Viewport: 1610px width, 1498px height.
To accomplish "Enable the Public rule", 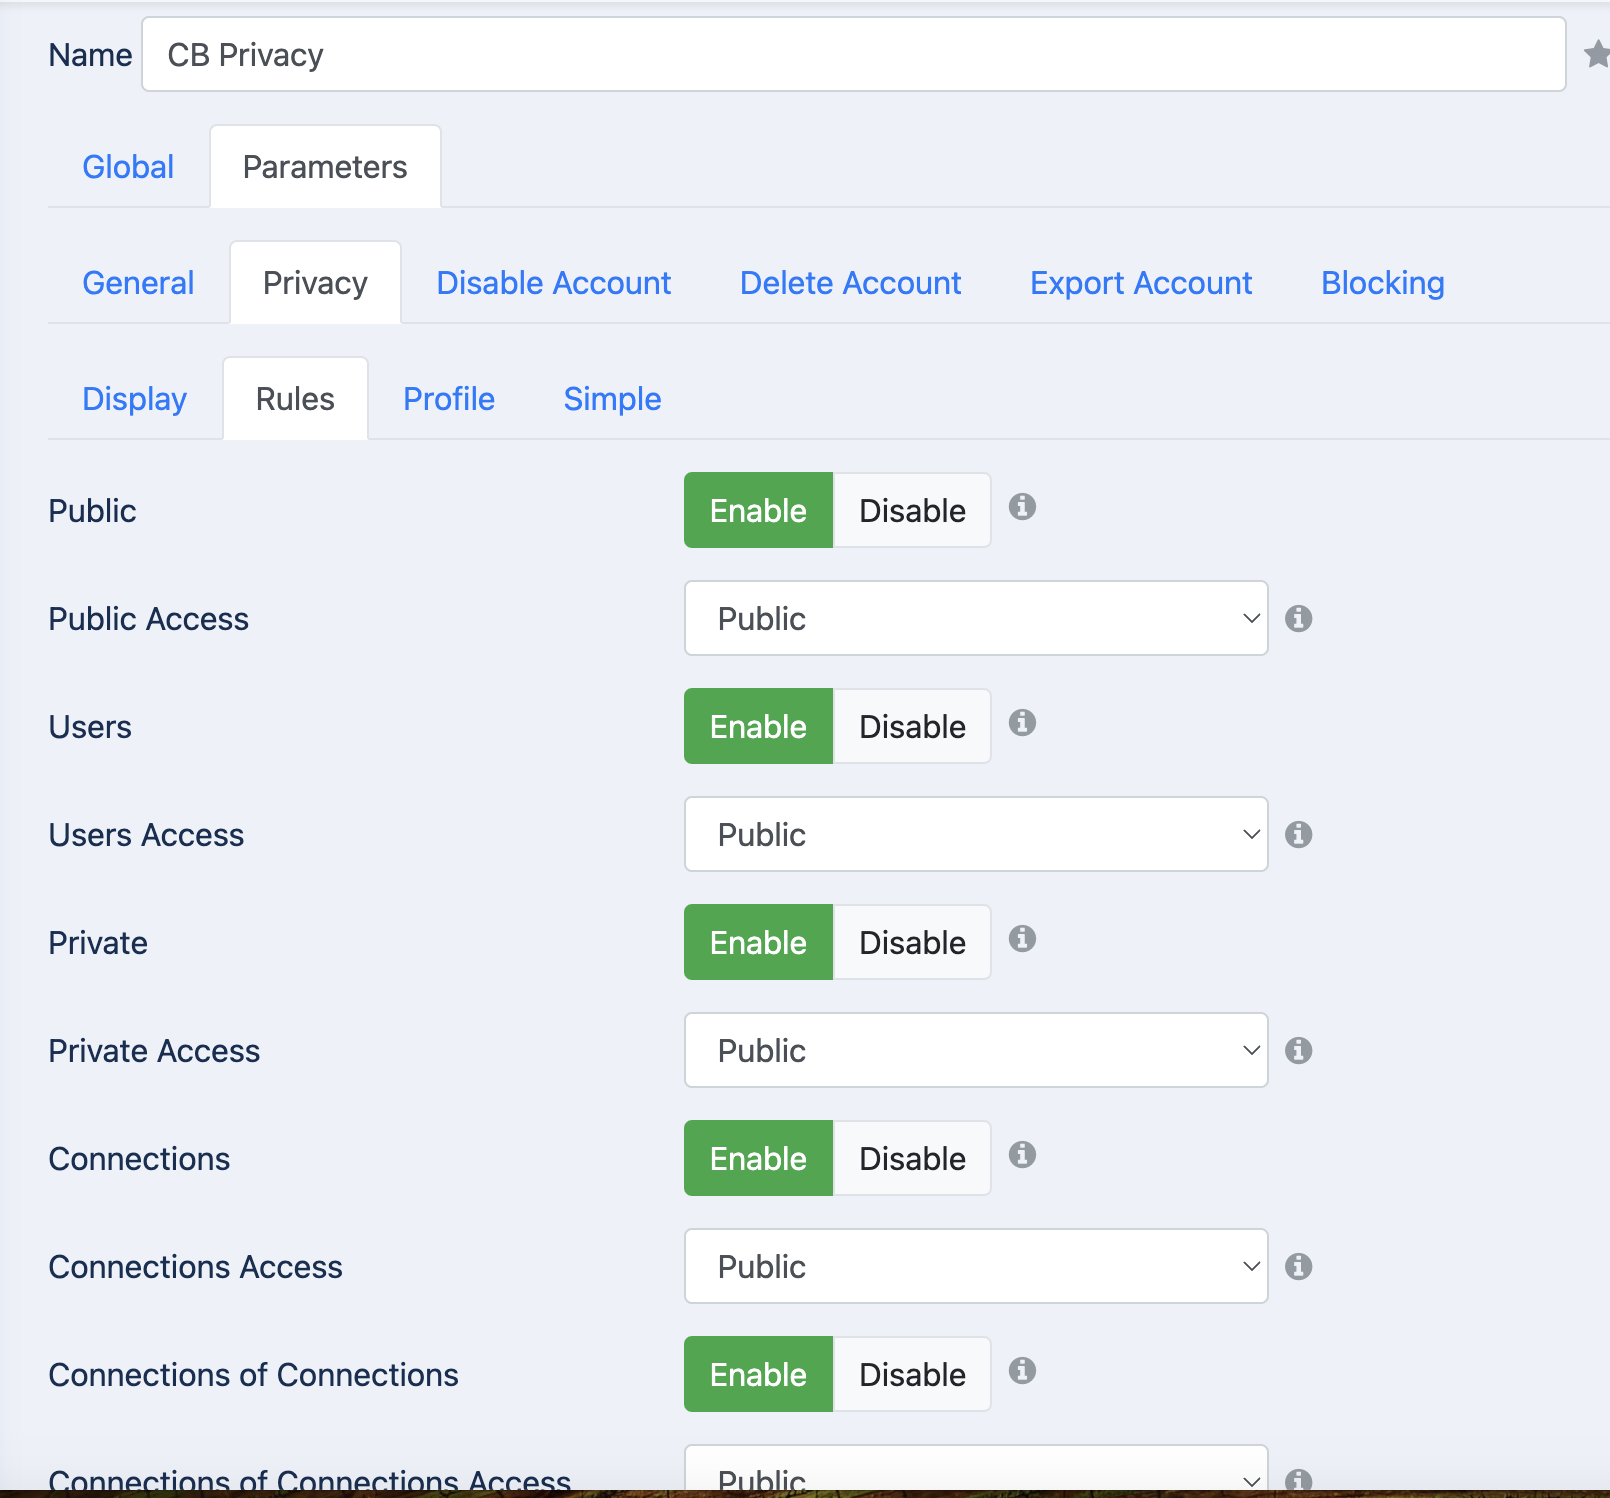I will coord(758,510).
